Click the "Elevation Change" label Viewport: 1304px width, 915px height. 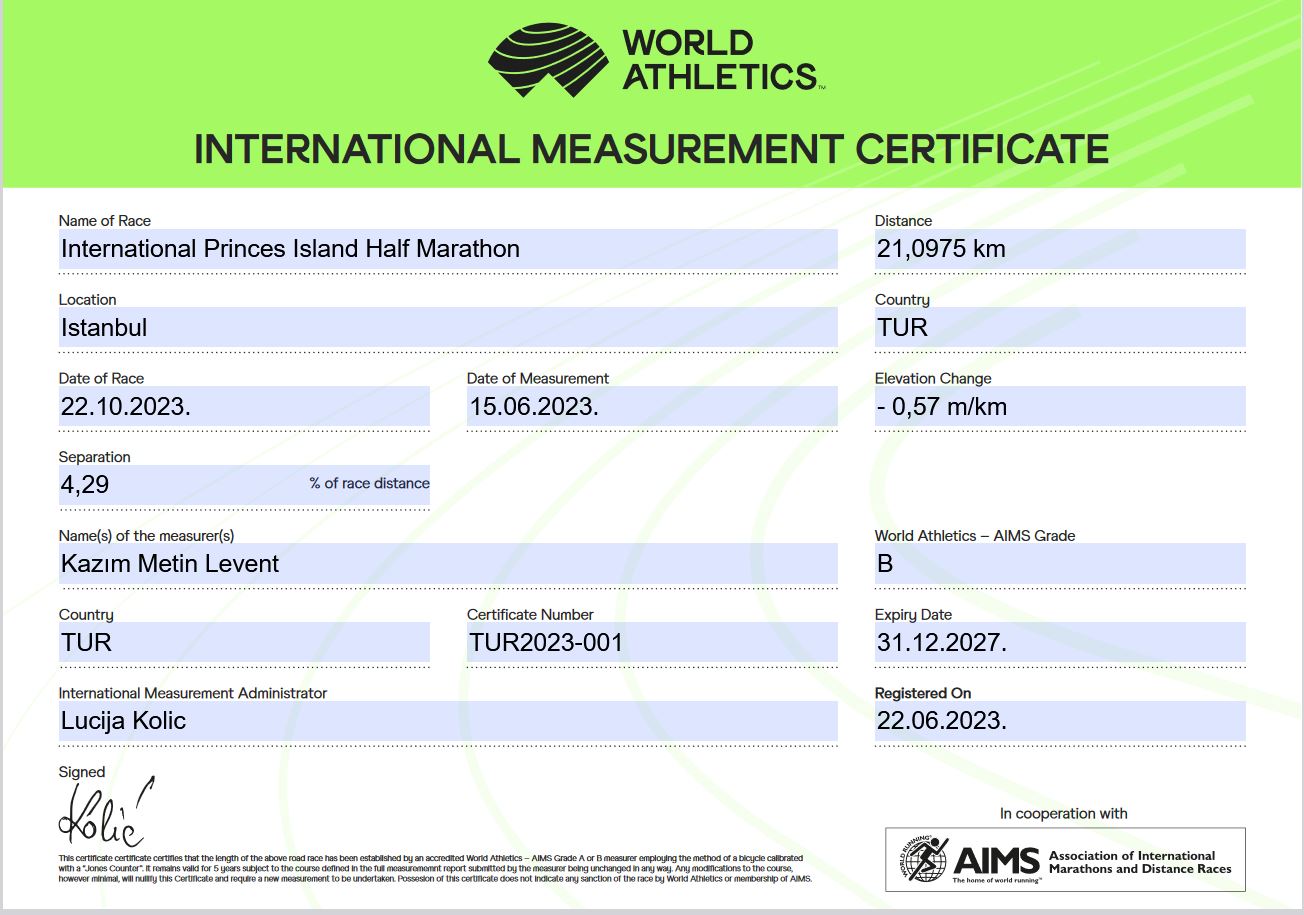(x=933, y=378)
